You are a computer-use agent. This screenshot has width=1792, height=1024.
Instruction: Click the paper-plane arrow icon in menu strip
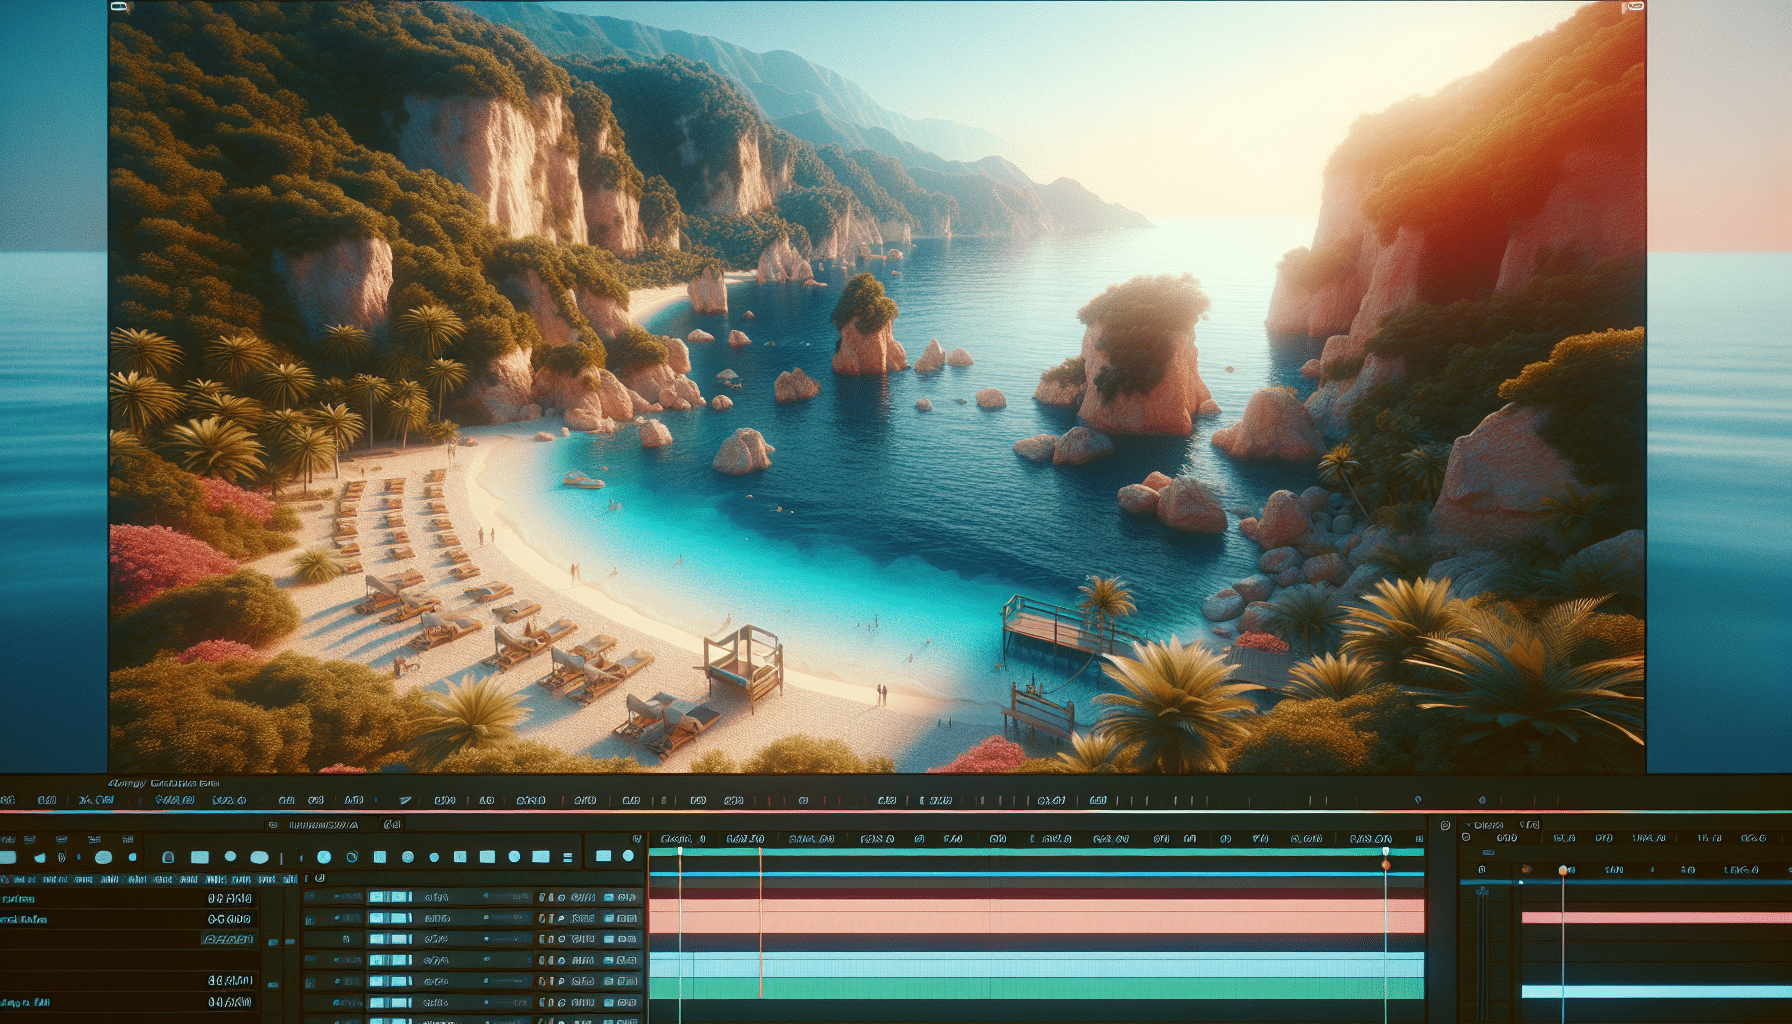pos(405,800)
